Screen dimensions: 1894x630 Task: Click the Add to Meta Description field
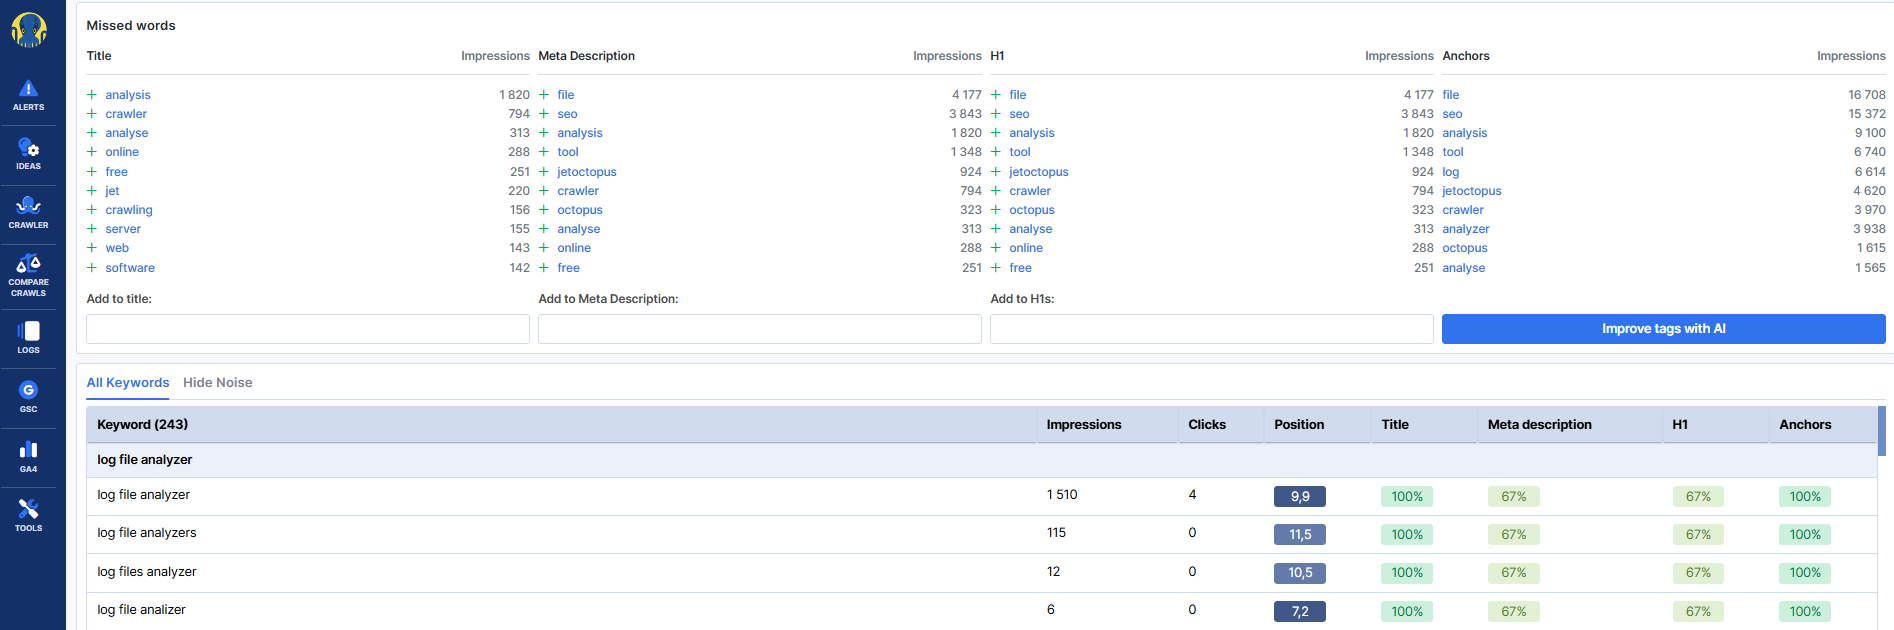point(760,329)
